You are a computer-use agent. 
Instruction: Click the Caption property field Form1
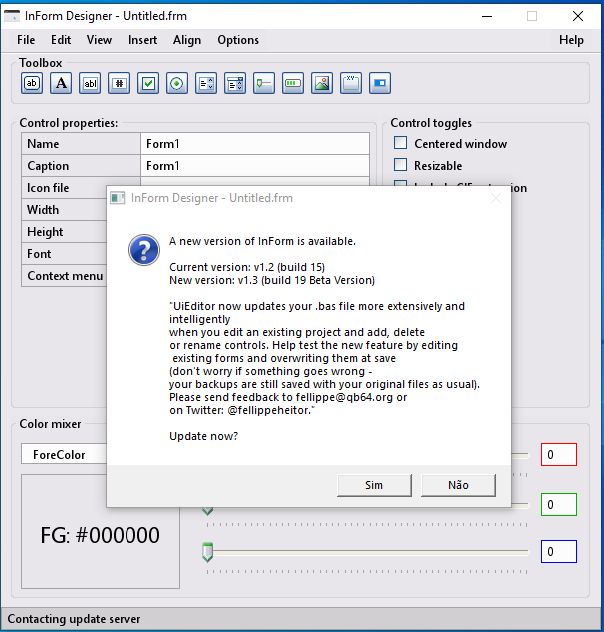pos(255,166)
